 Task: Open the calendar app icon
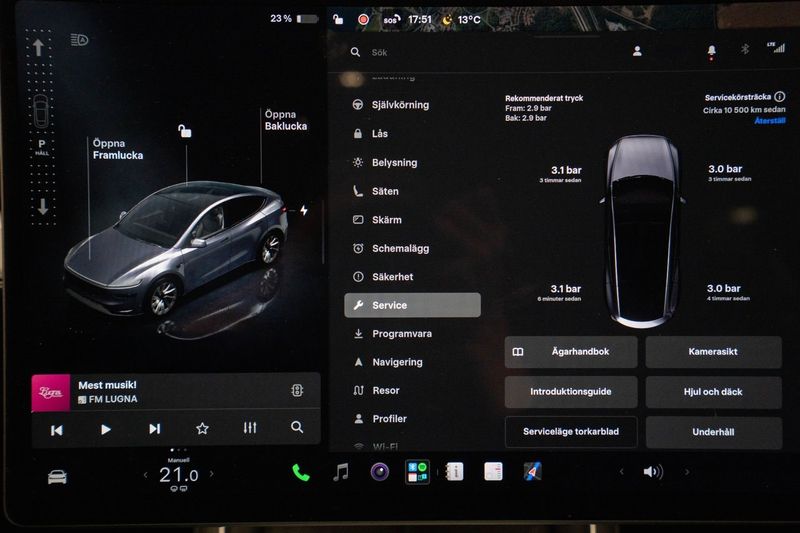493,471
